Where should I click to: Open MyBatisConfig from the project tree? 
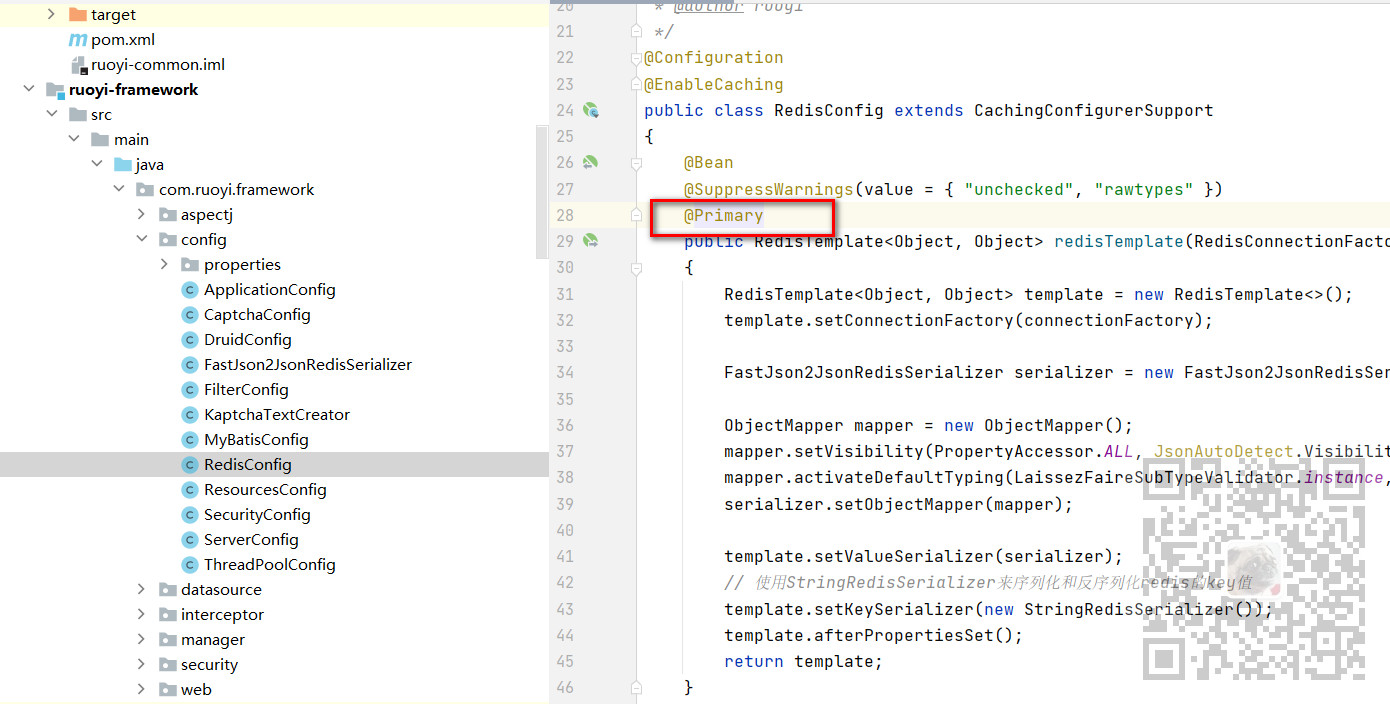coord(256,440)
